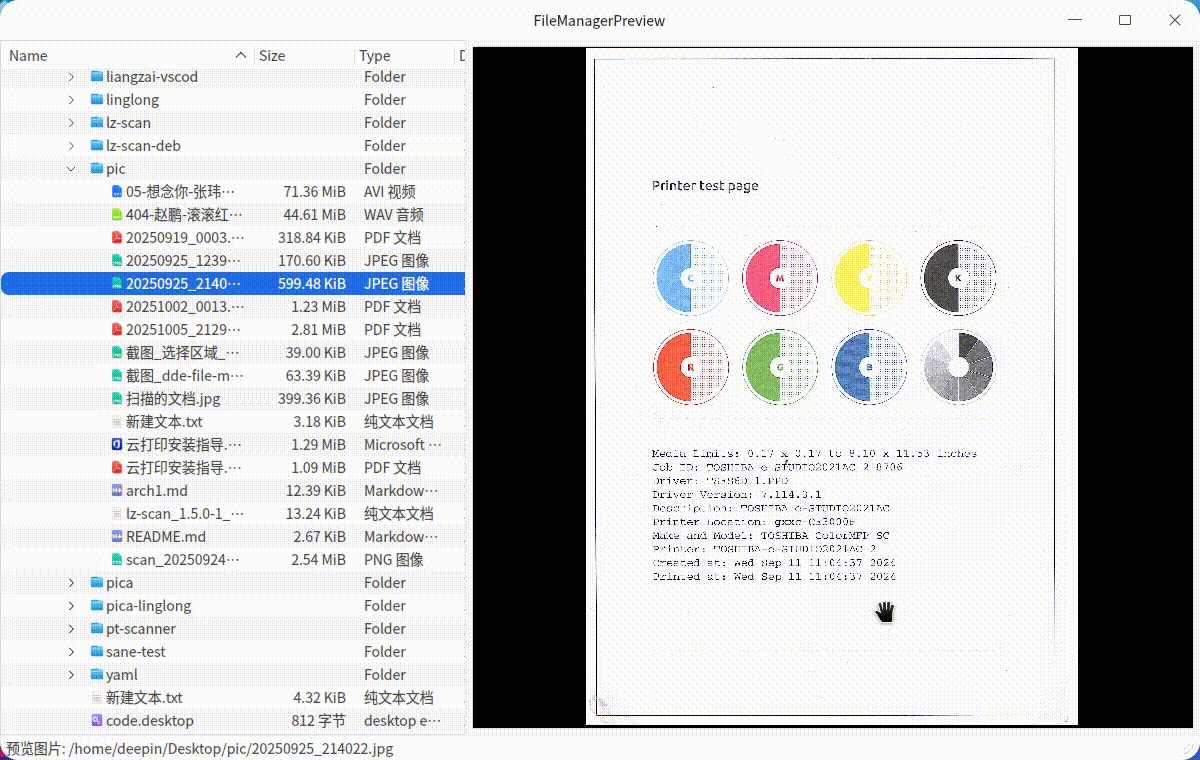Click the JPEG icon of 20250925_1239

tap(117, 261)
